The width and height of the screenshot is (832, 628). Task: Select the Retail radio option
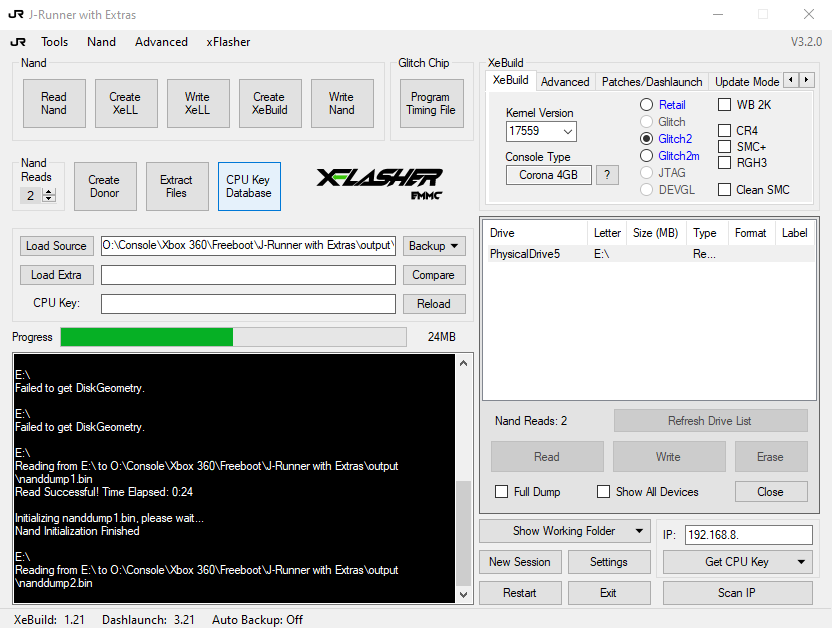coord(646,105)
